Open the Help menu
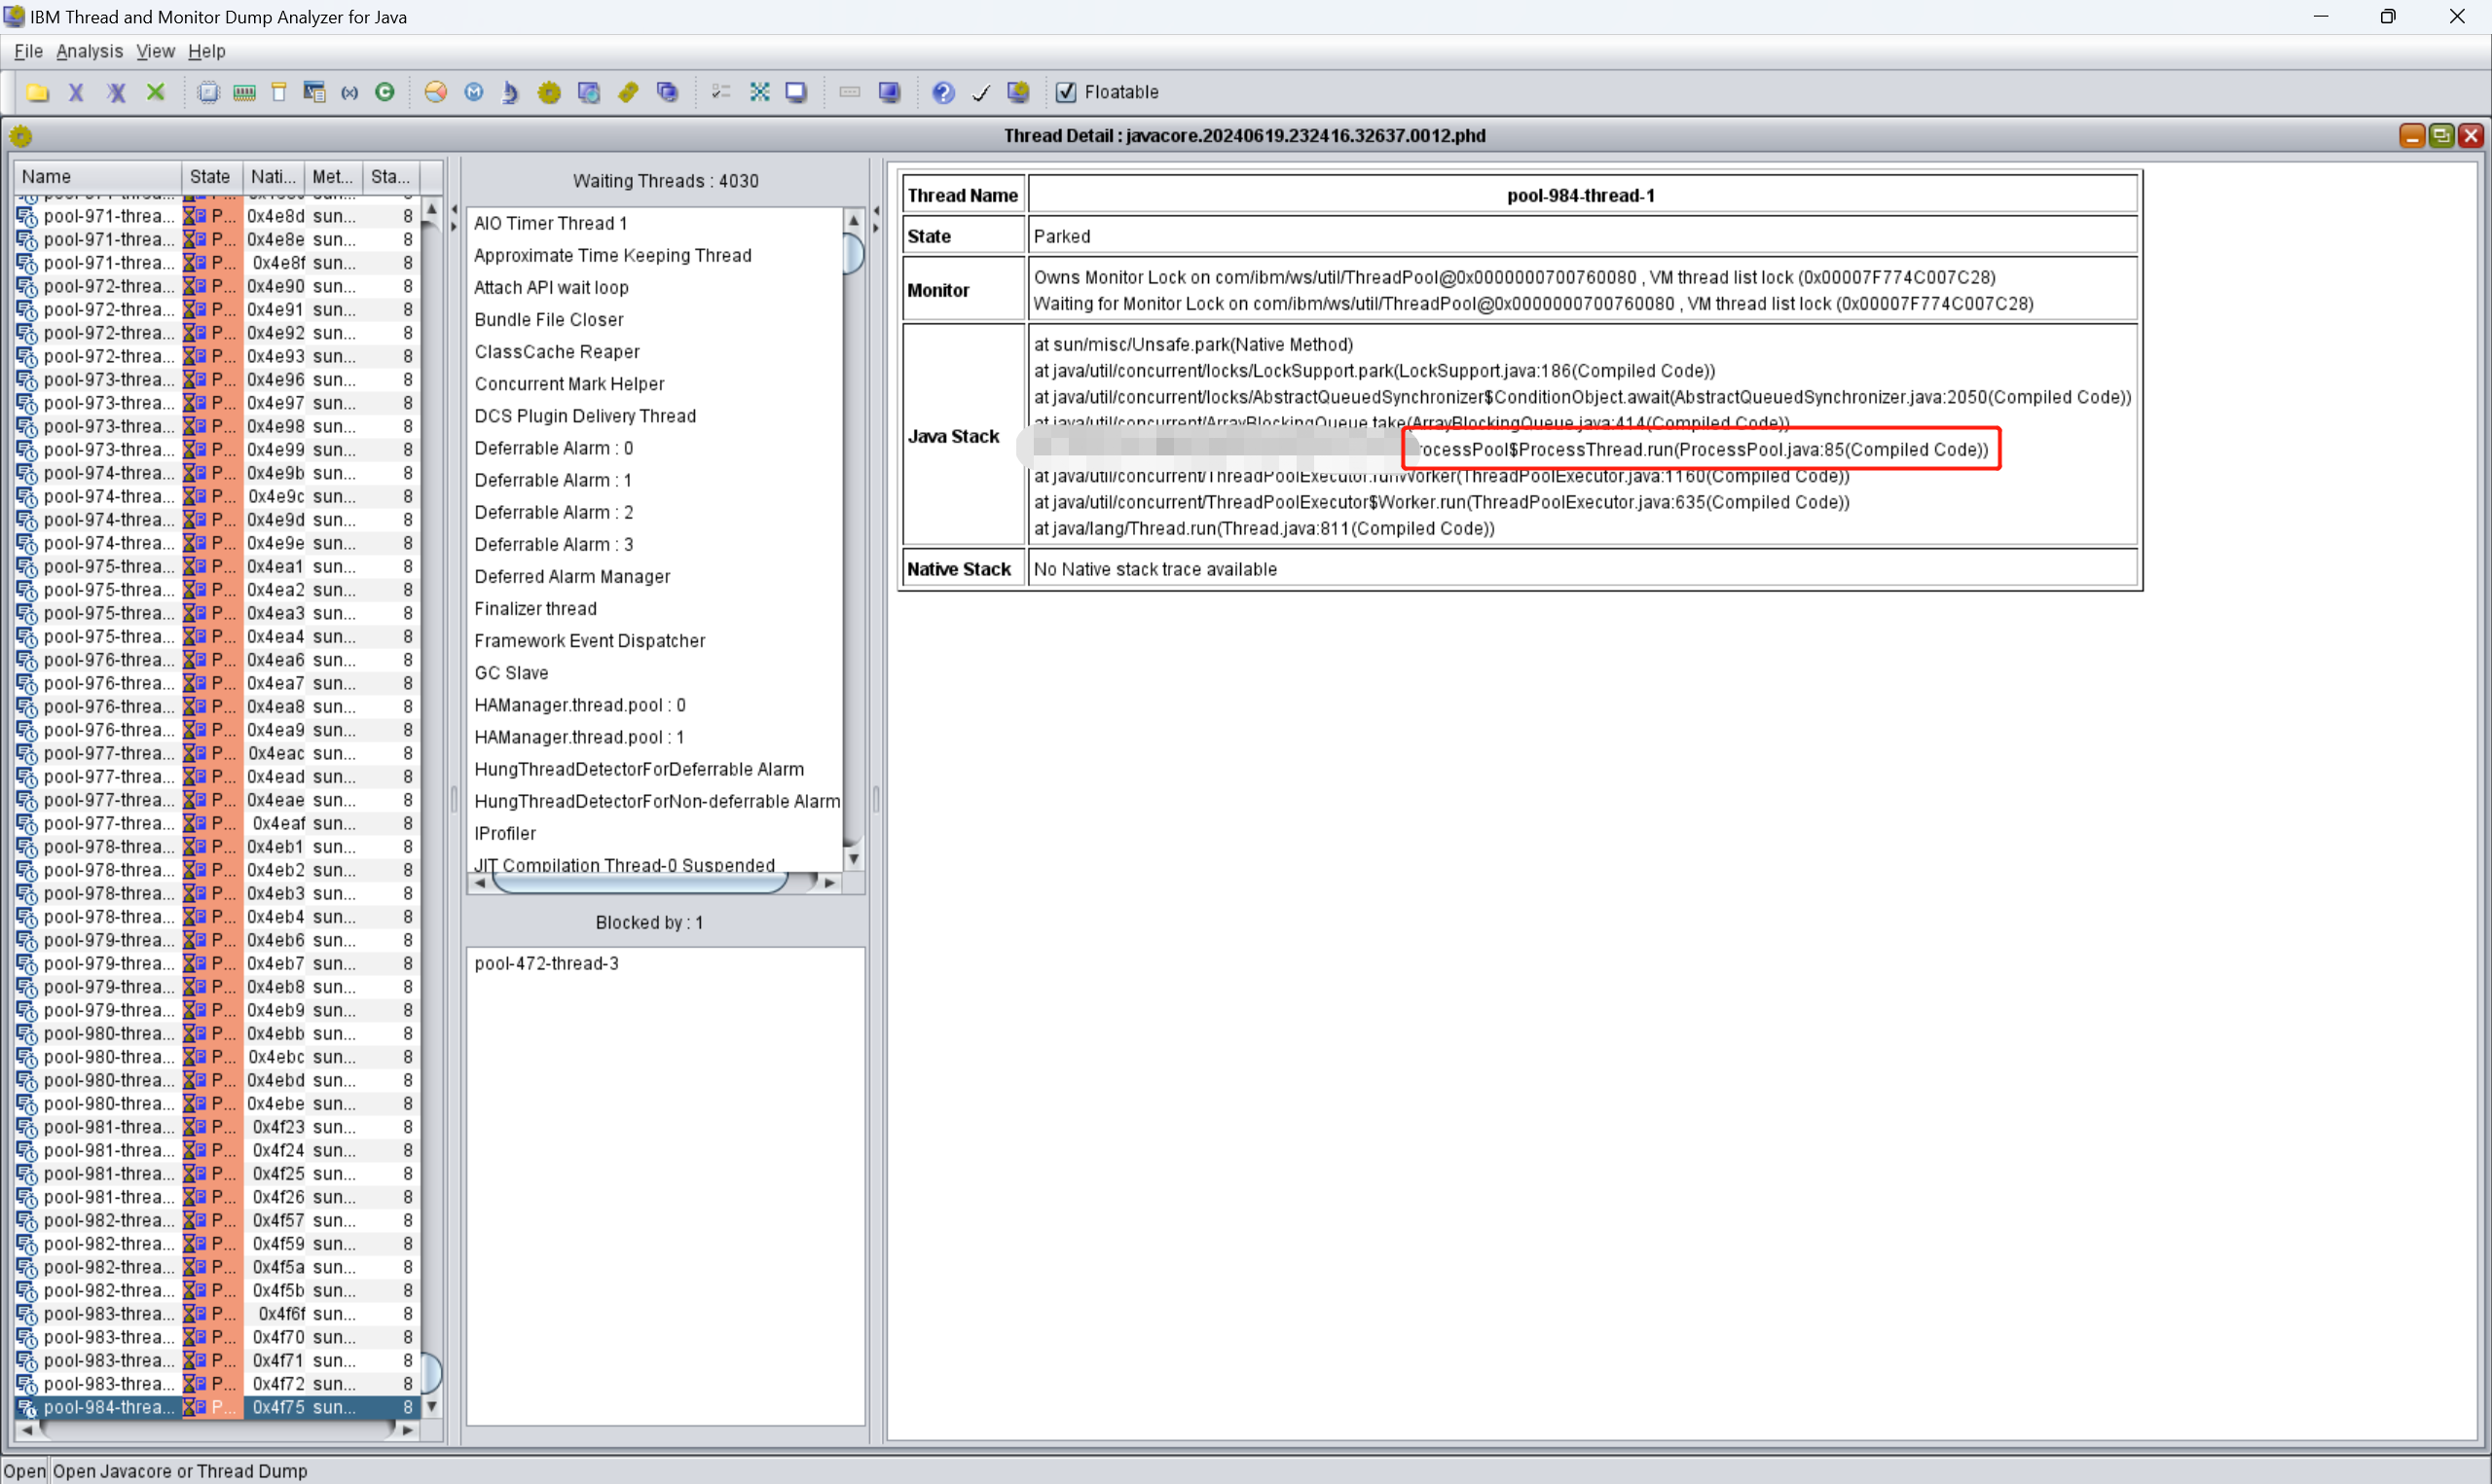The height and width of the screenshot is (1484, 2492). [206, 51]
